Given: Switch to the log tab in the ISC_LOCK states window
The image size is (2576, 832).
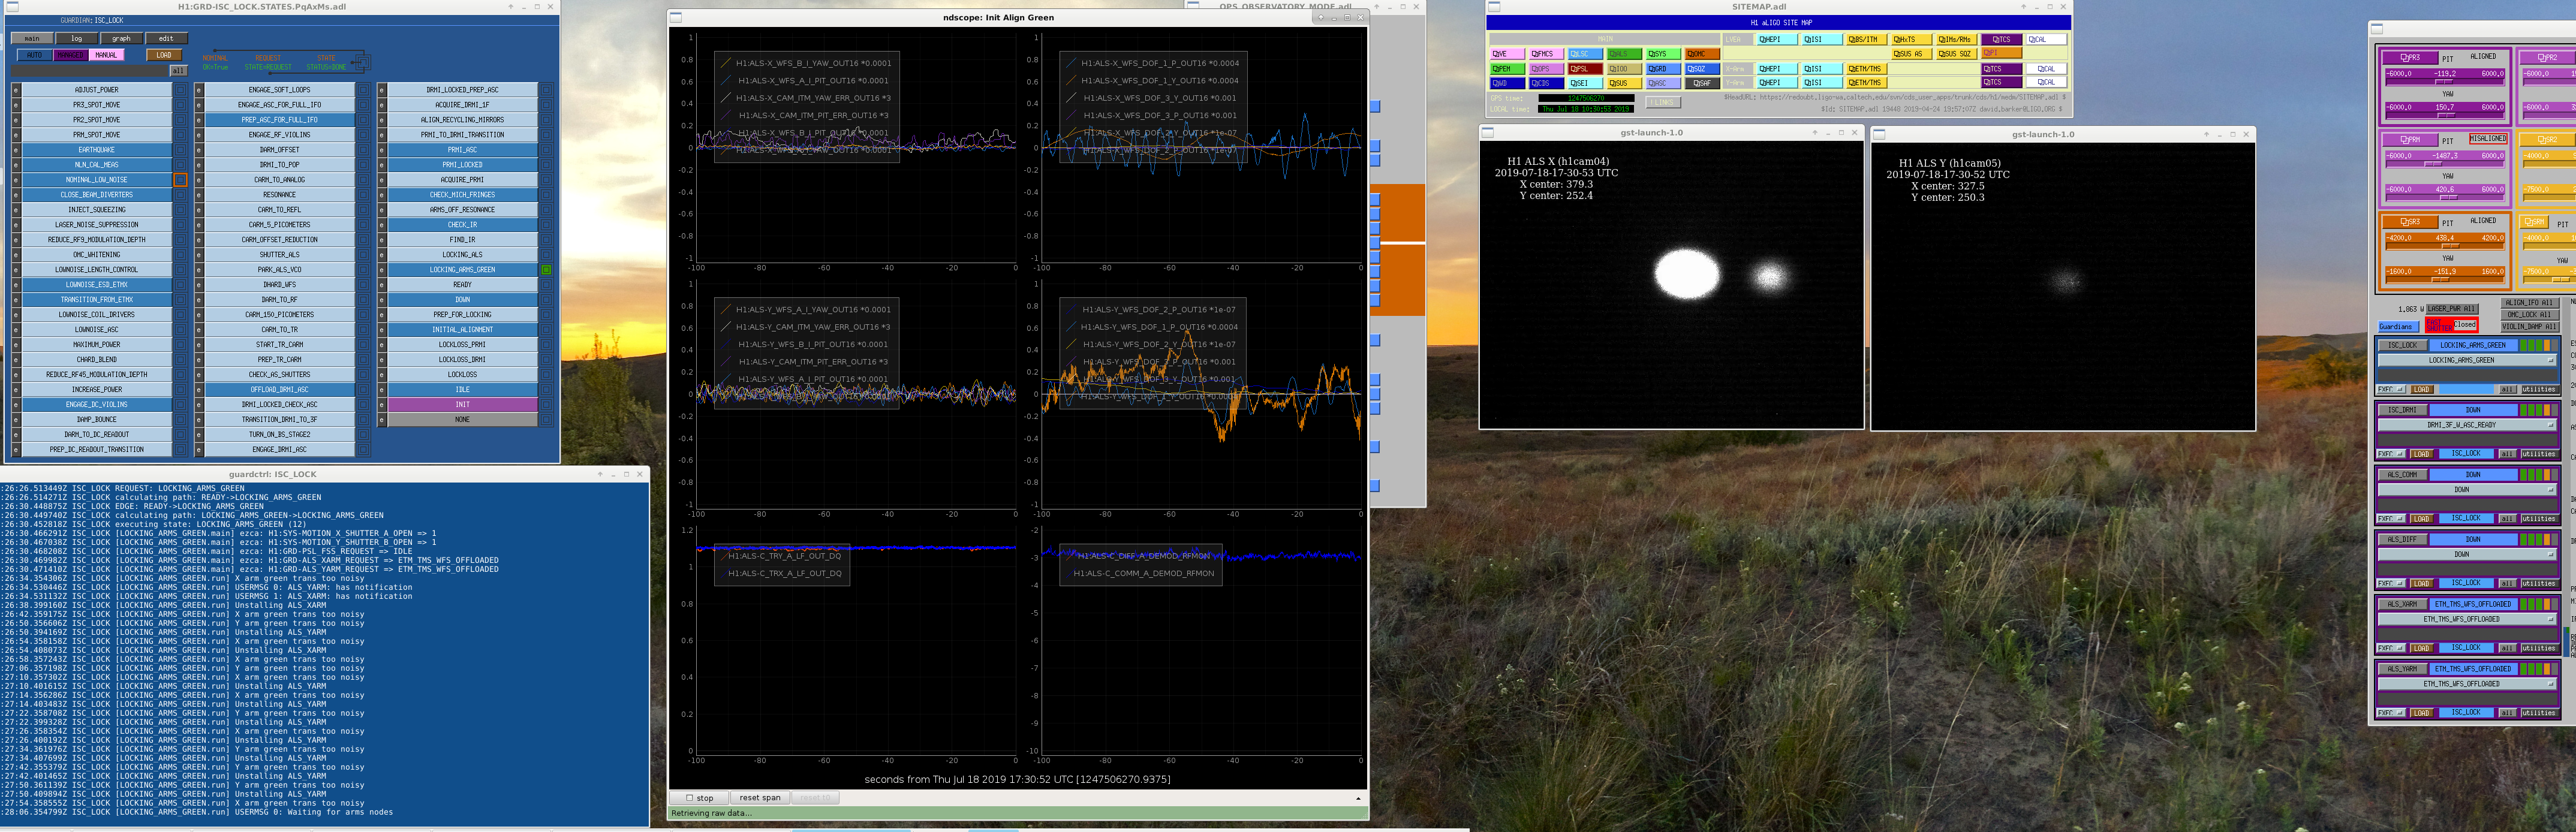Looking at the screenshot, I should 77,38.
